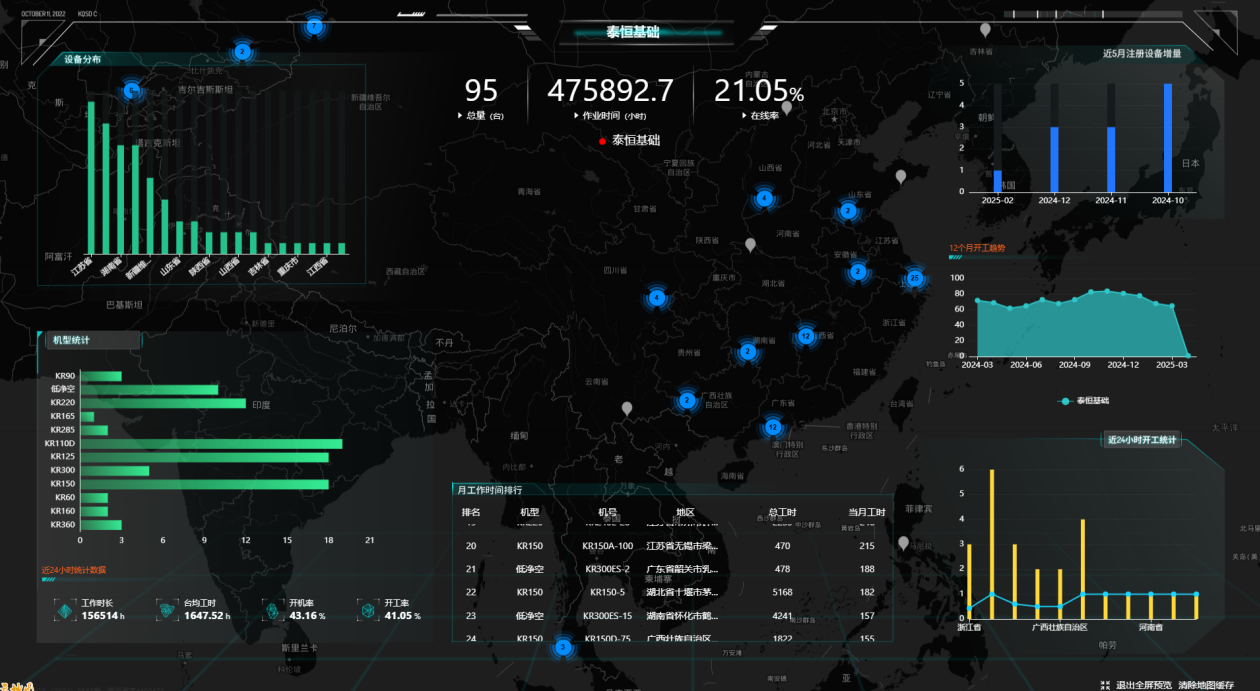Screen dimensions: 1260x691
Task: Select cluster marker 12 between 湖南省 and 江西省
Action: 806,336
